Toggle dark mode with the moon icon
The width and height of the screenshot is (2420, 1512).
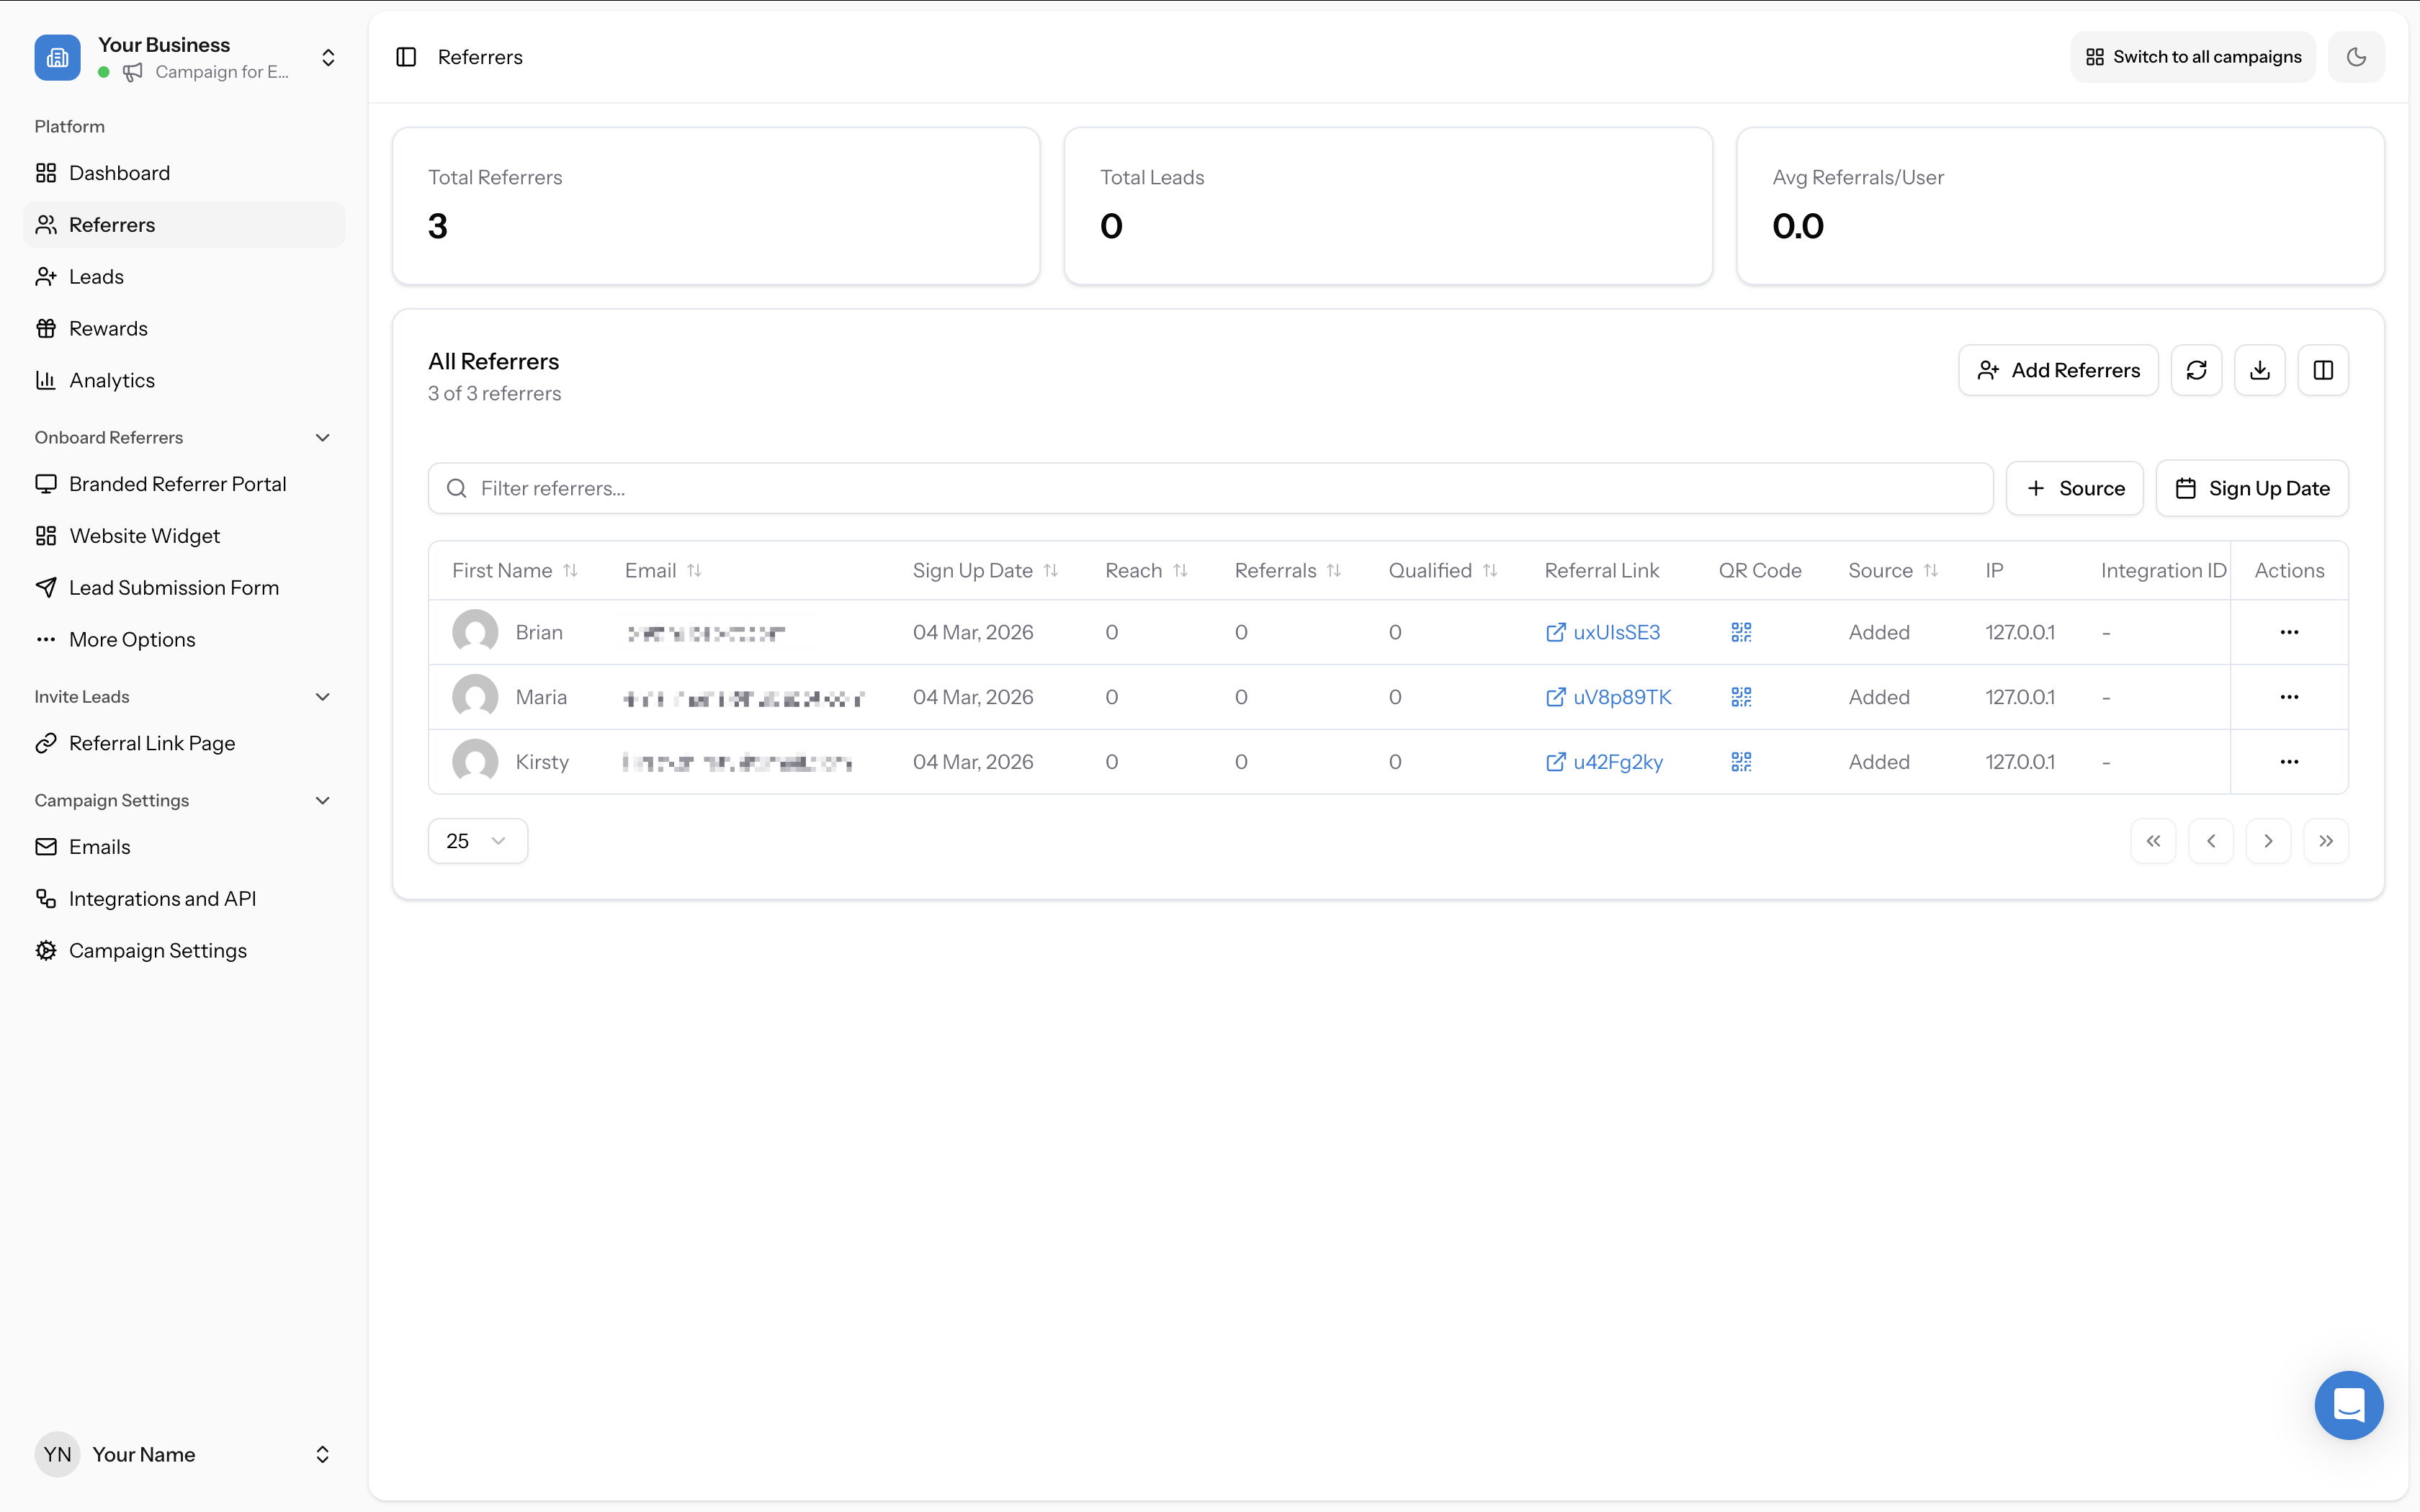point(2357,57)
